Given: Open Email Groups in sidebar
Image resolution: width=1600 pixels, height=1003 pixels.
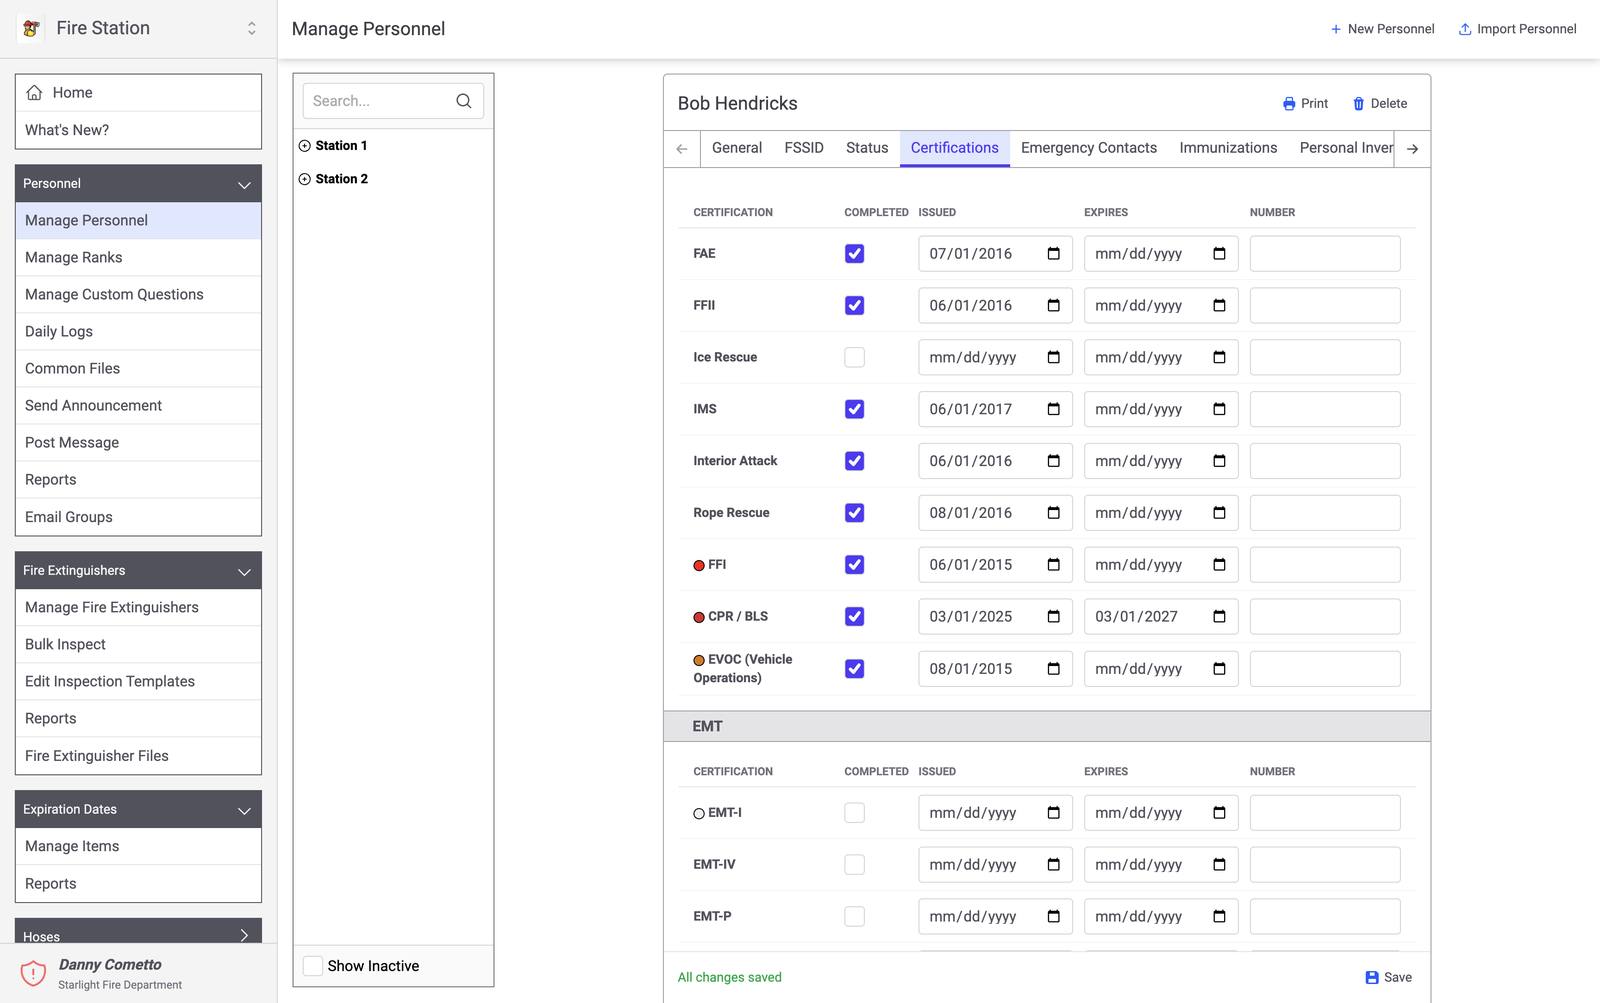Looking at the screenshot, I should [x=138, y=517].
